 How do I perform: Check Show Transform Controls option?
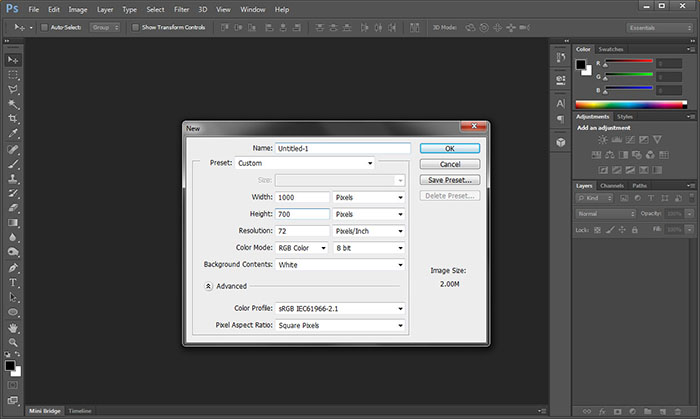point(136,27)
